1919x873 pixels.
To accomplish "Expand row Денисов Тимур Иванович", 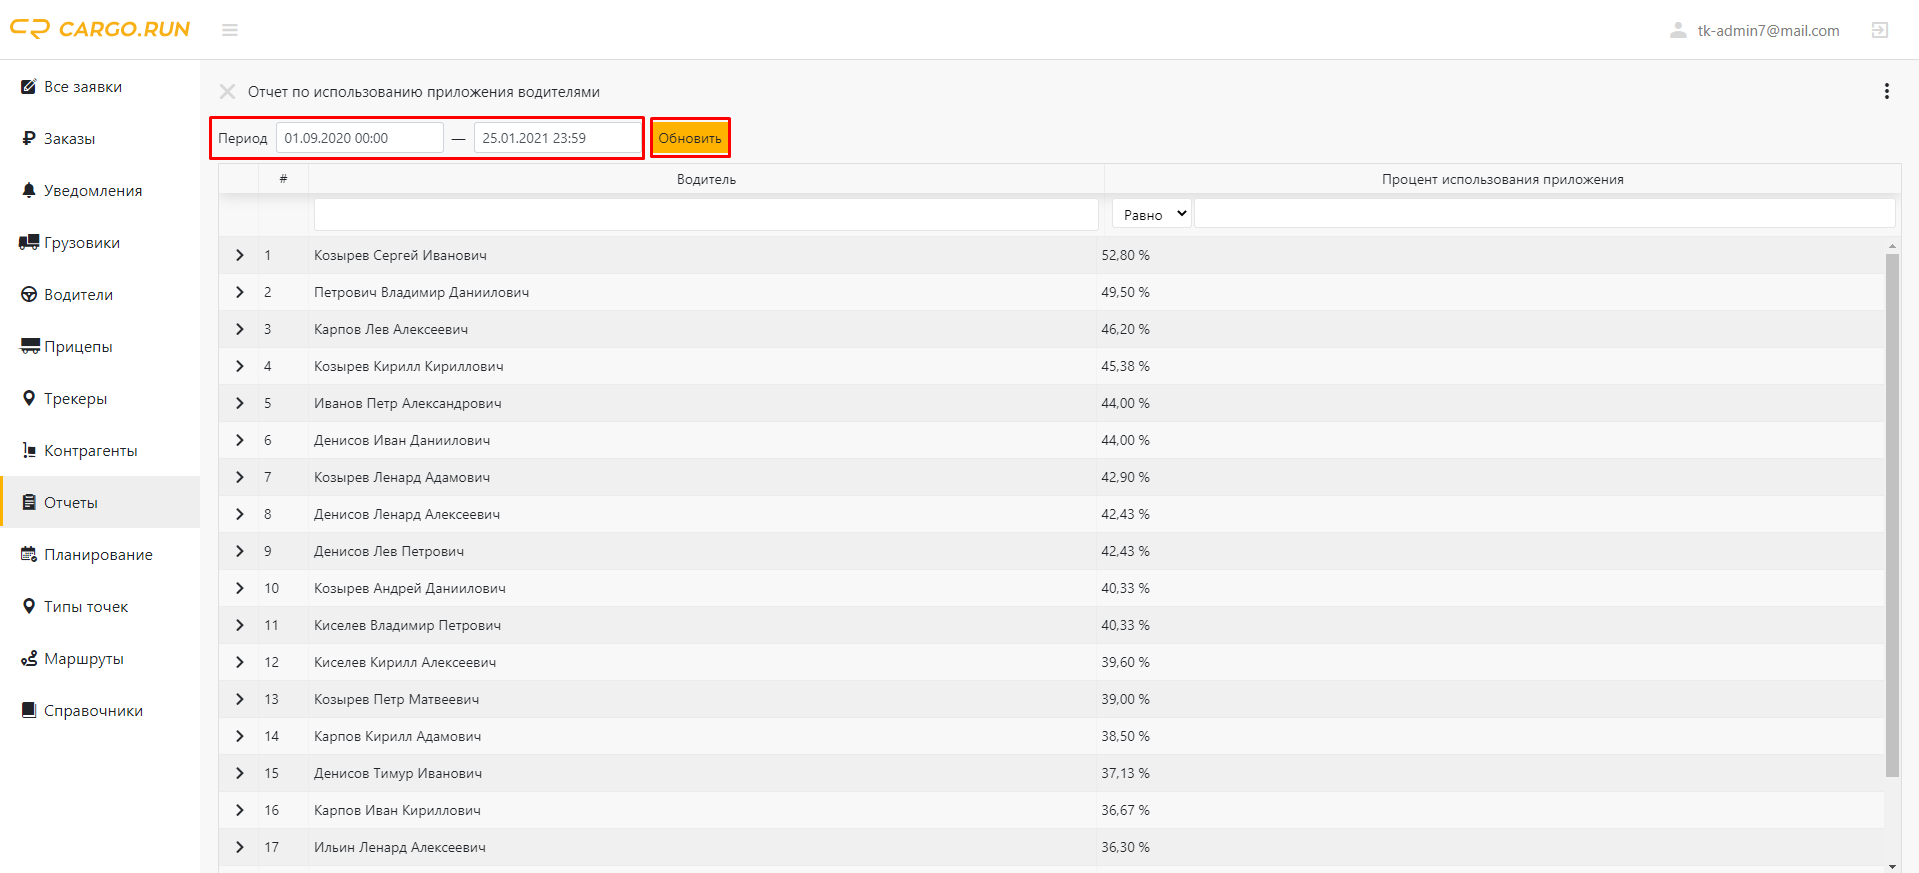I will pos(239,773).
